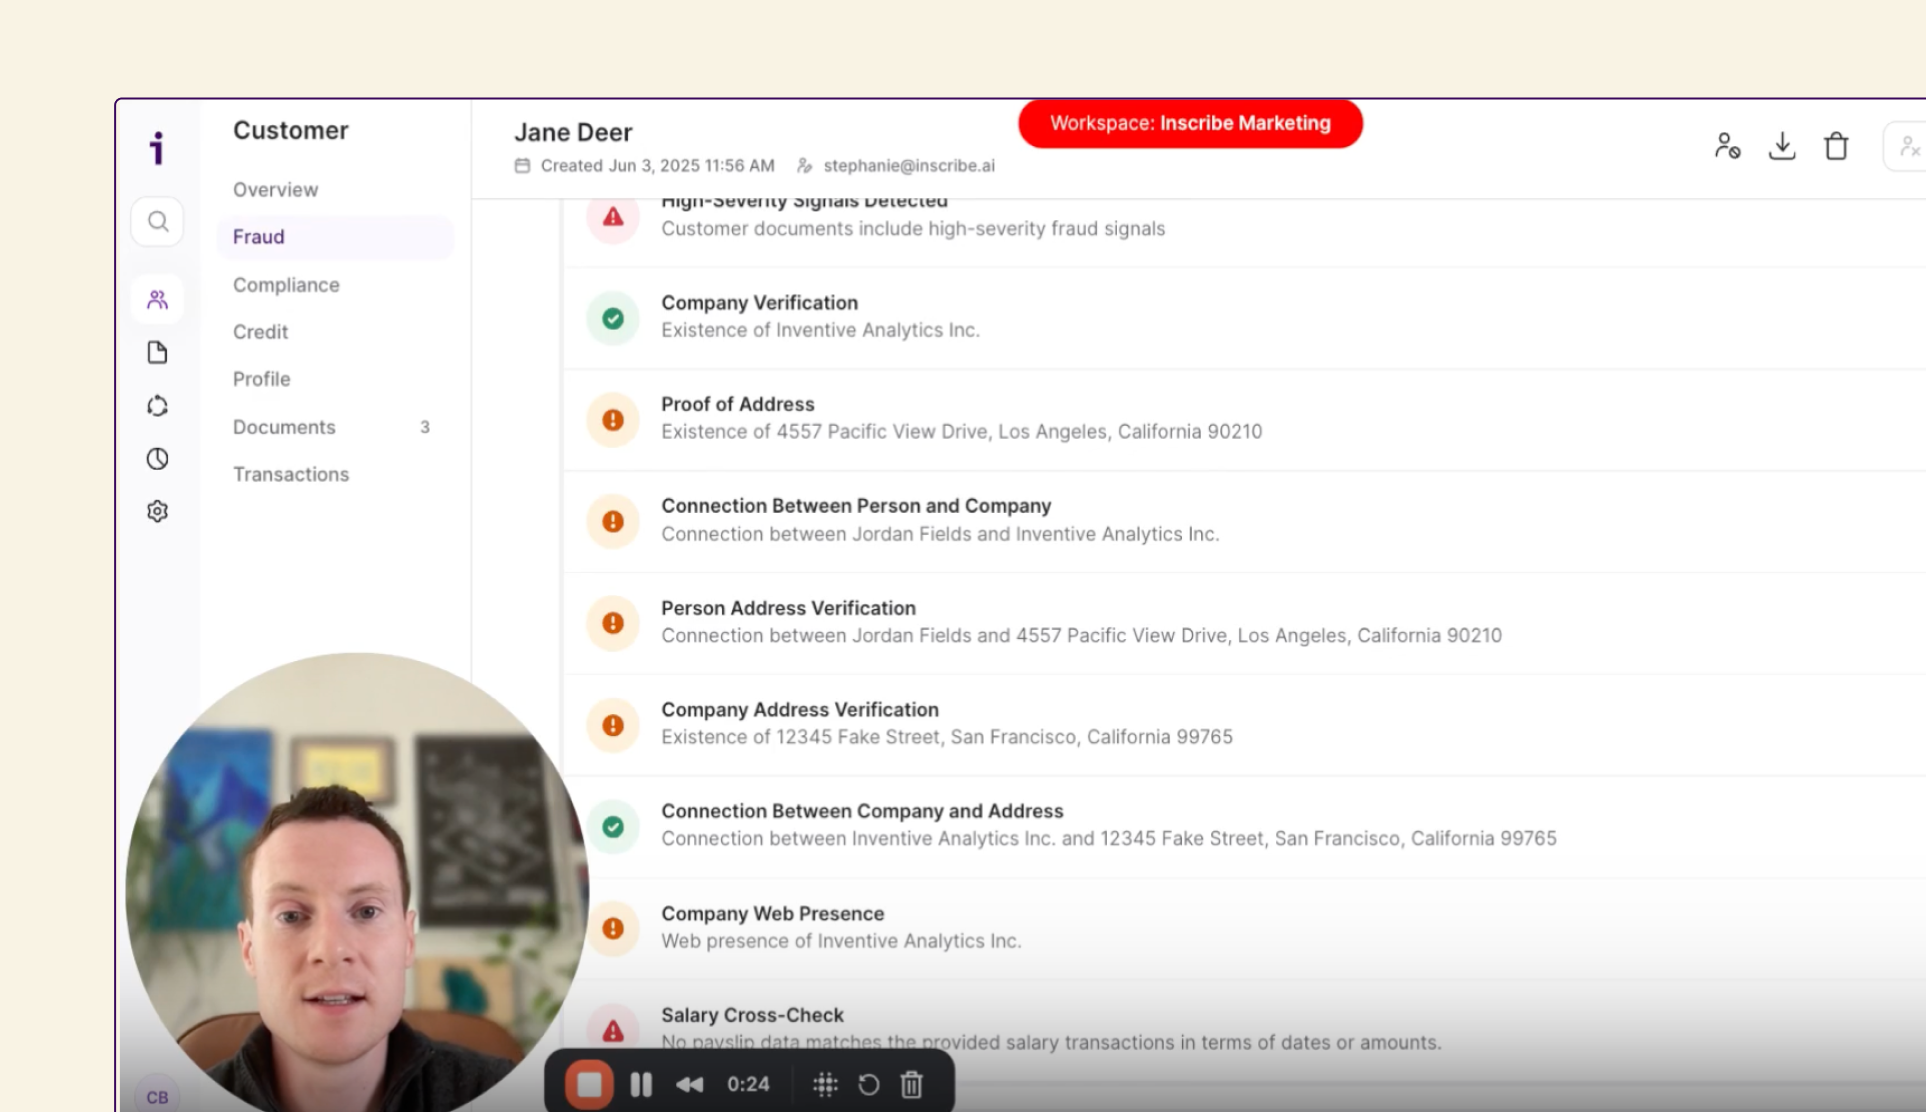Viewport: 1926px width, 1112px height.
Task: Open the Company Verification check row
Action: 1244,318
